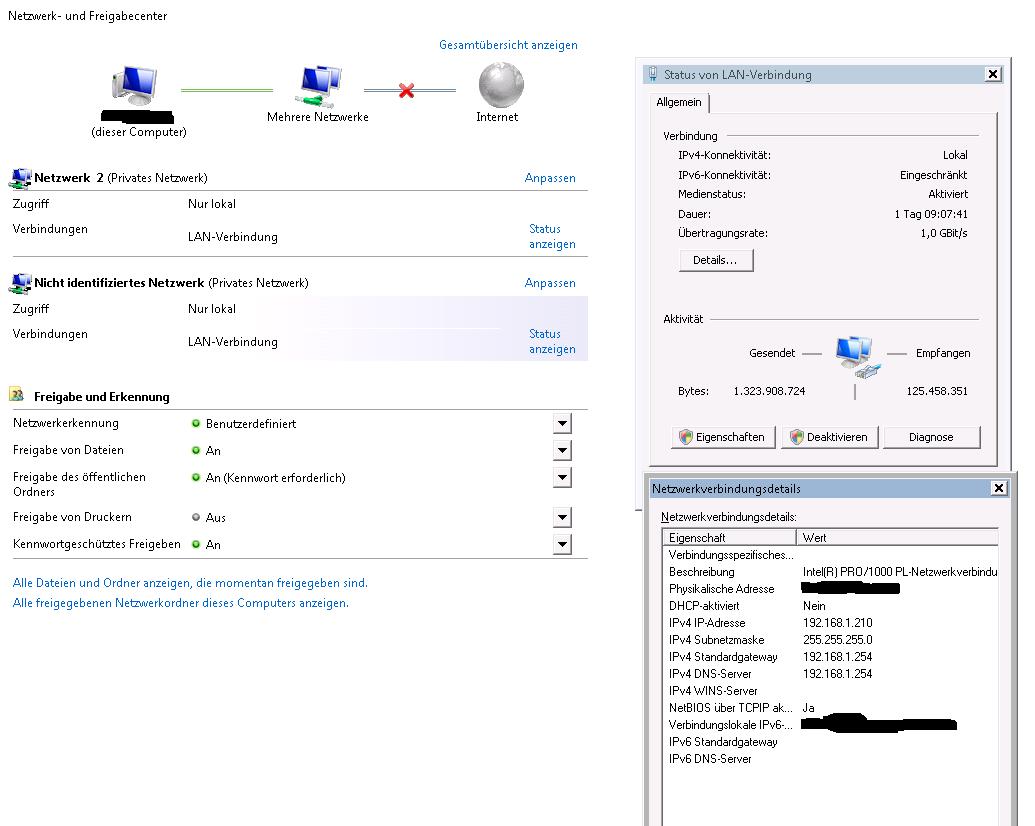
Task: Click the Deaktivieren button
Action: [x=830, y=437]
